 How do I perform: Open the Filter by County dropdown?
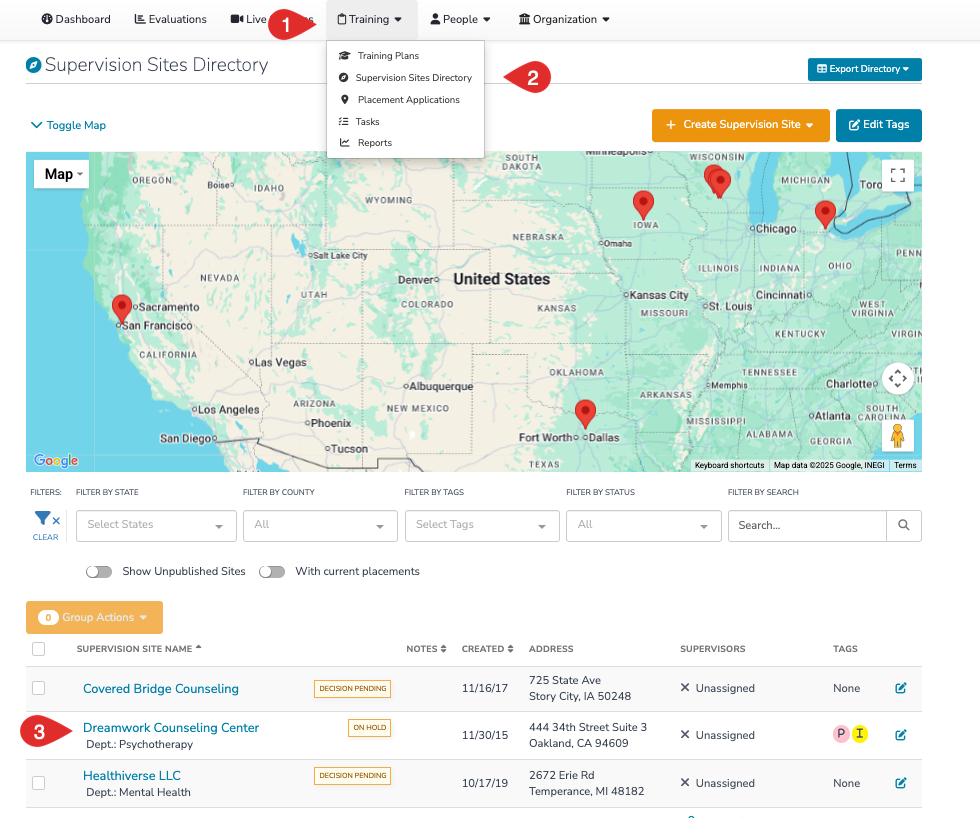320,526
